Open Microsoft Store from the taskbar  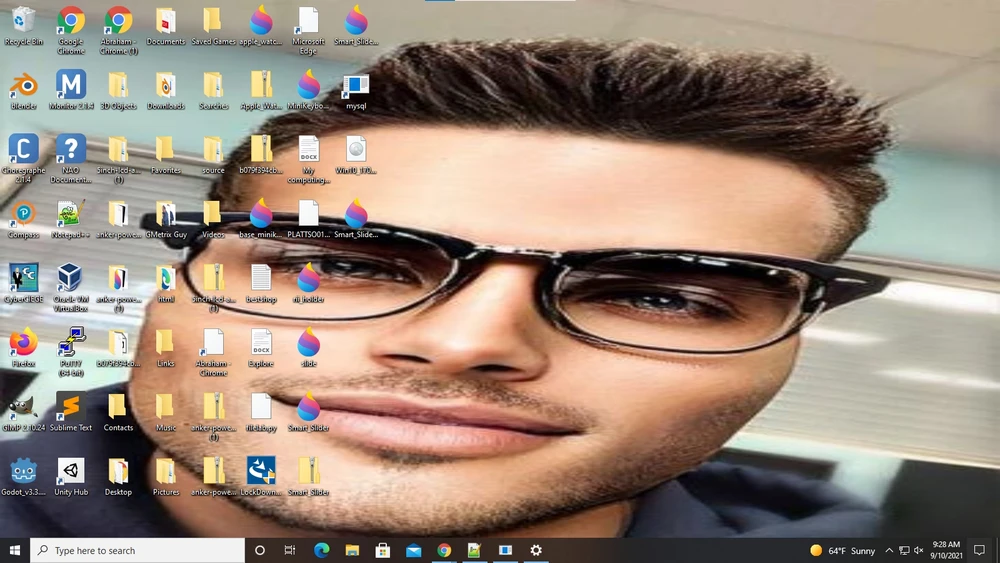[x=383, y=550]
